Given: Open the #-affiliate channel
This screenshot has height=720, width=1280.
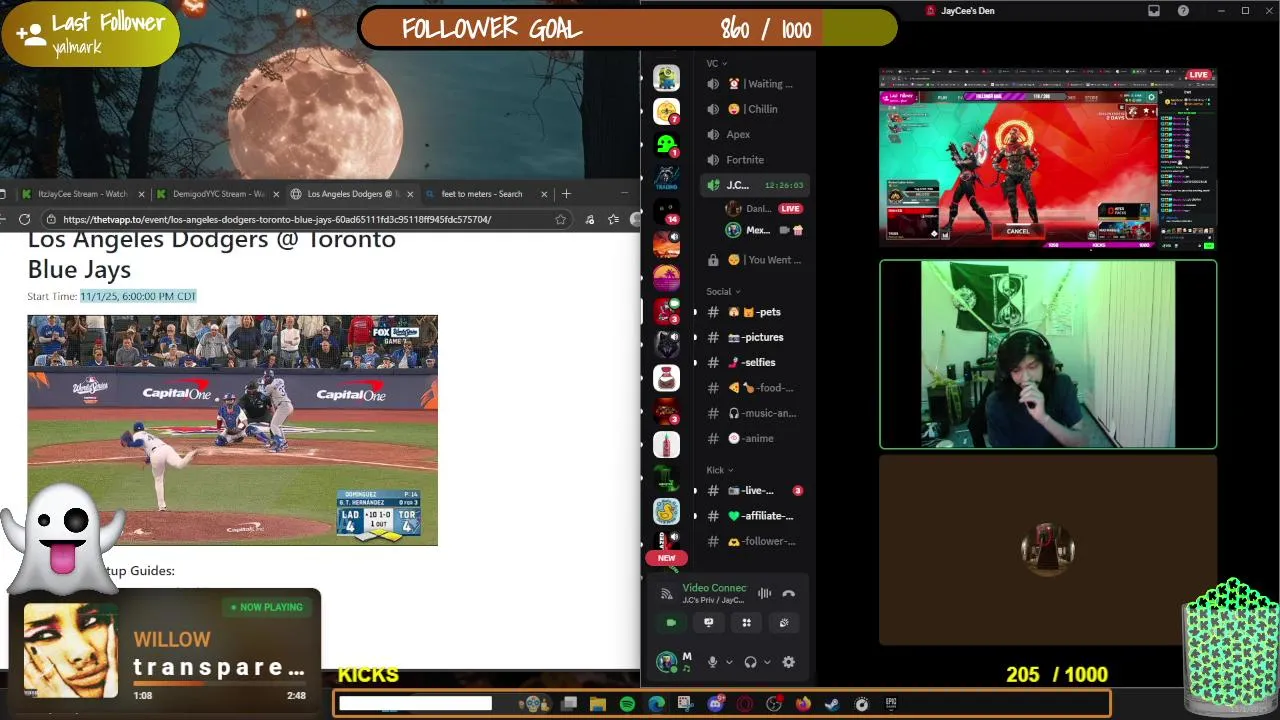Looking at the screenshot, I should (755, 516).
